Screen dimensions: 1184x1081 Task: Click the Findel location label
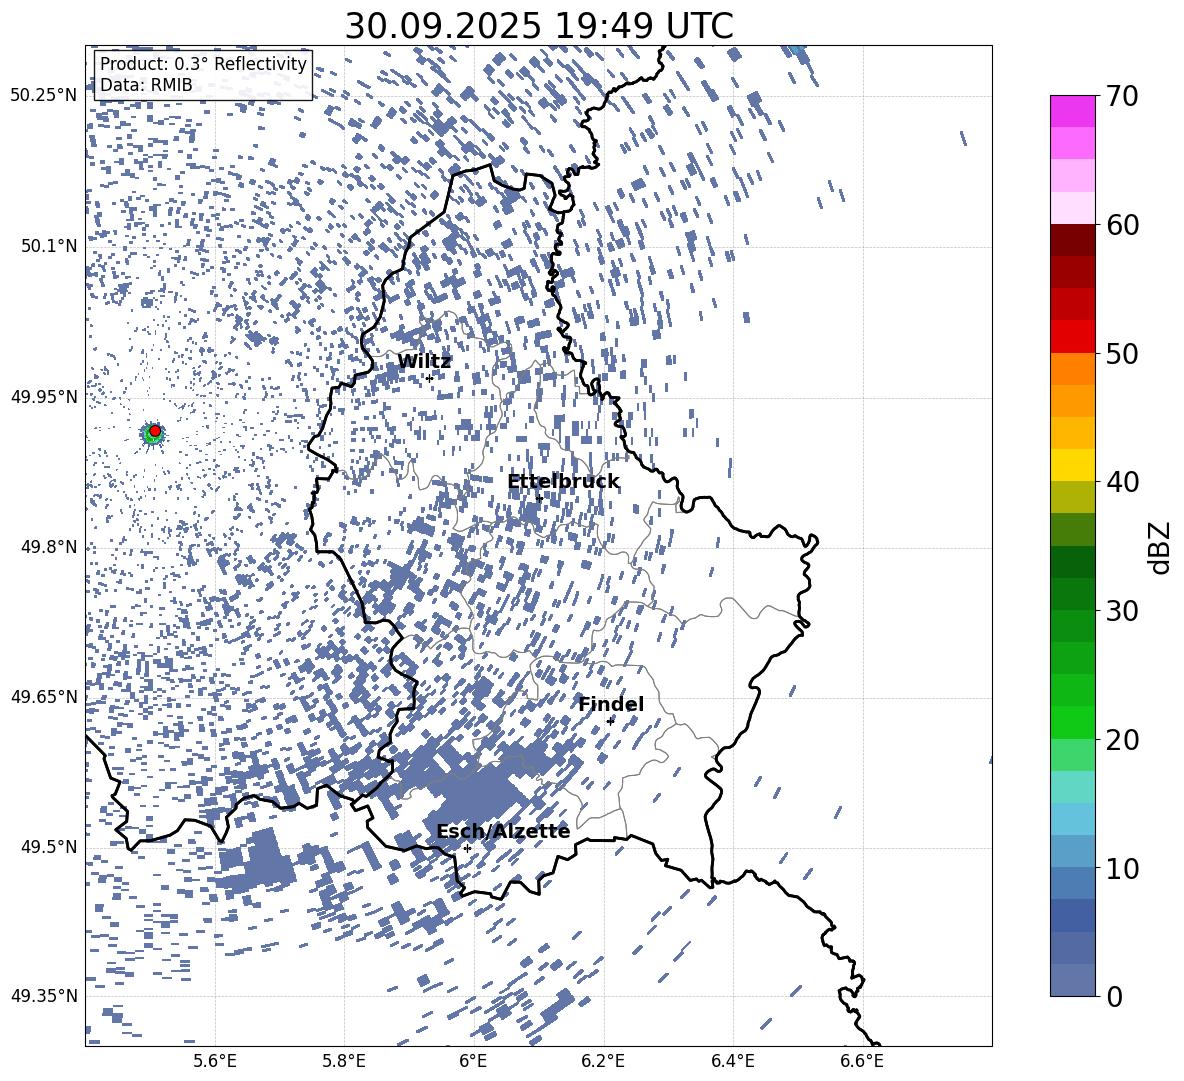pyautogui.click(x=611, y=704)
